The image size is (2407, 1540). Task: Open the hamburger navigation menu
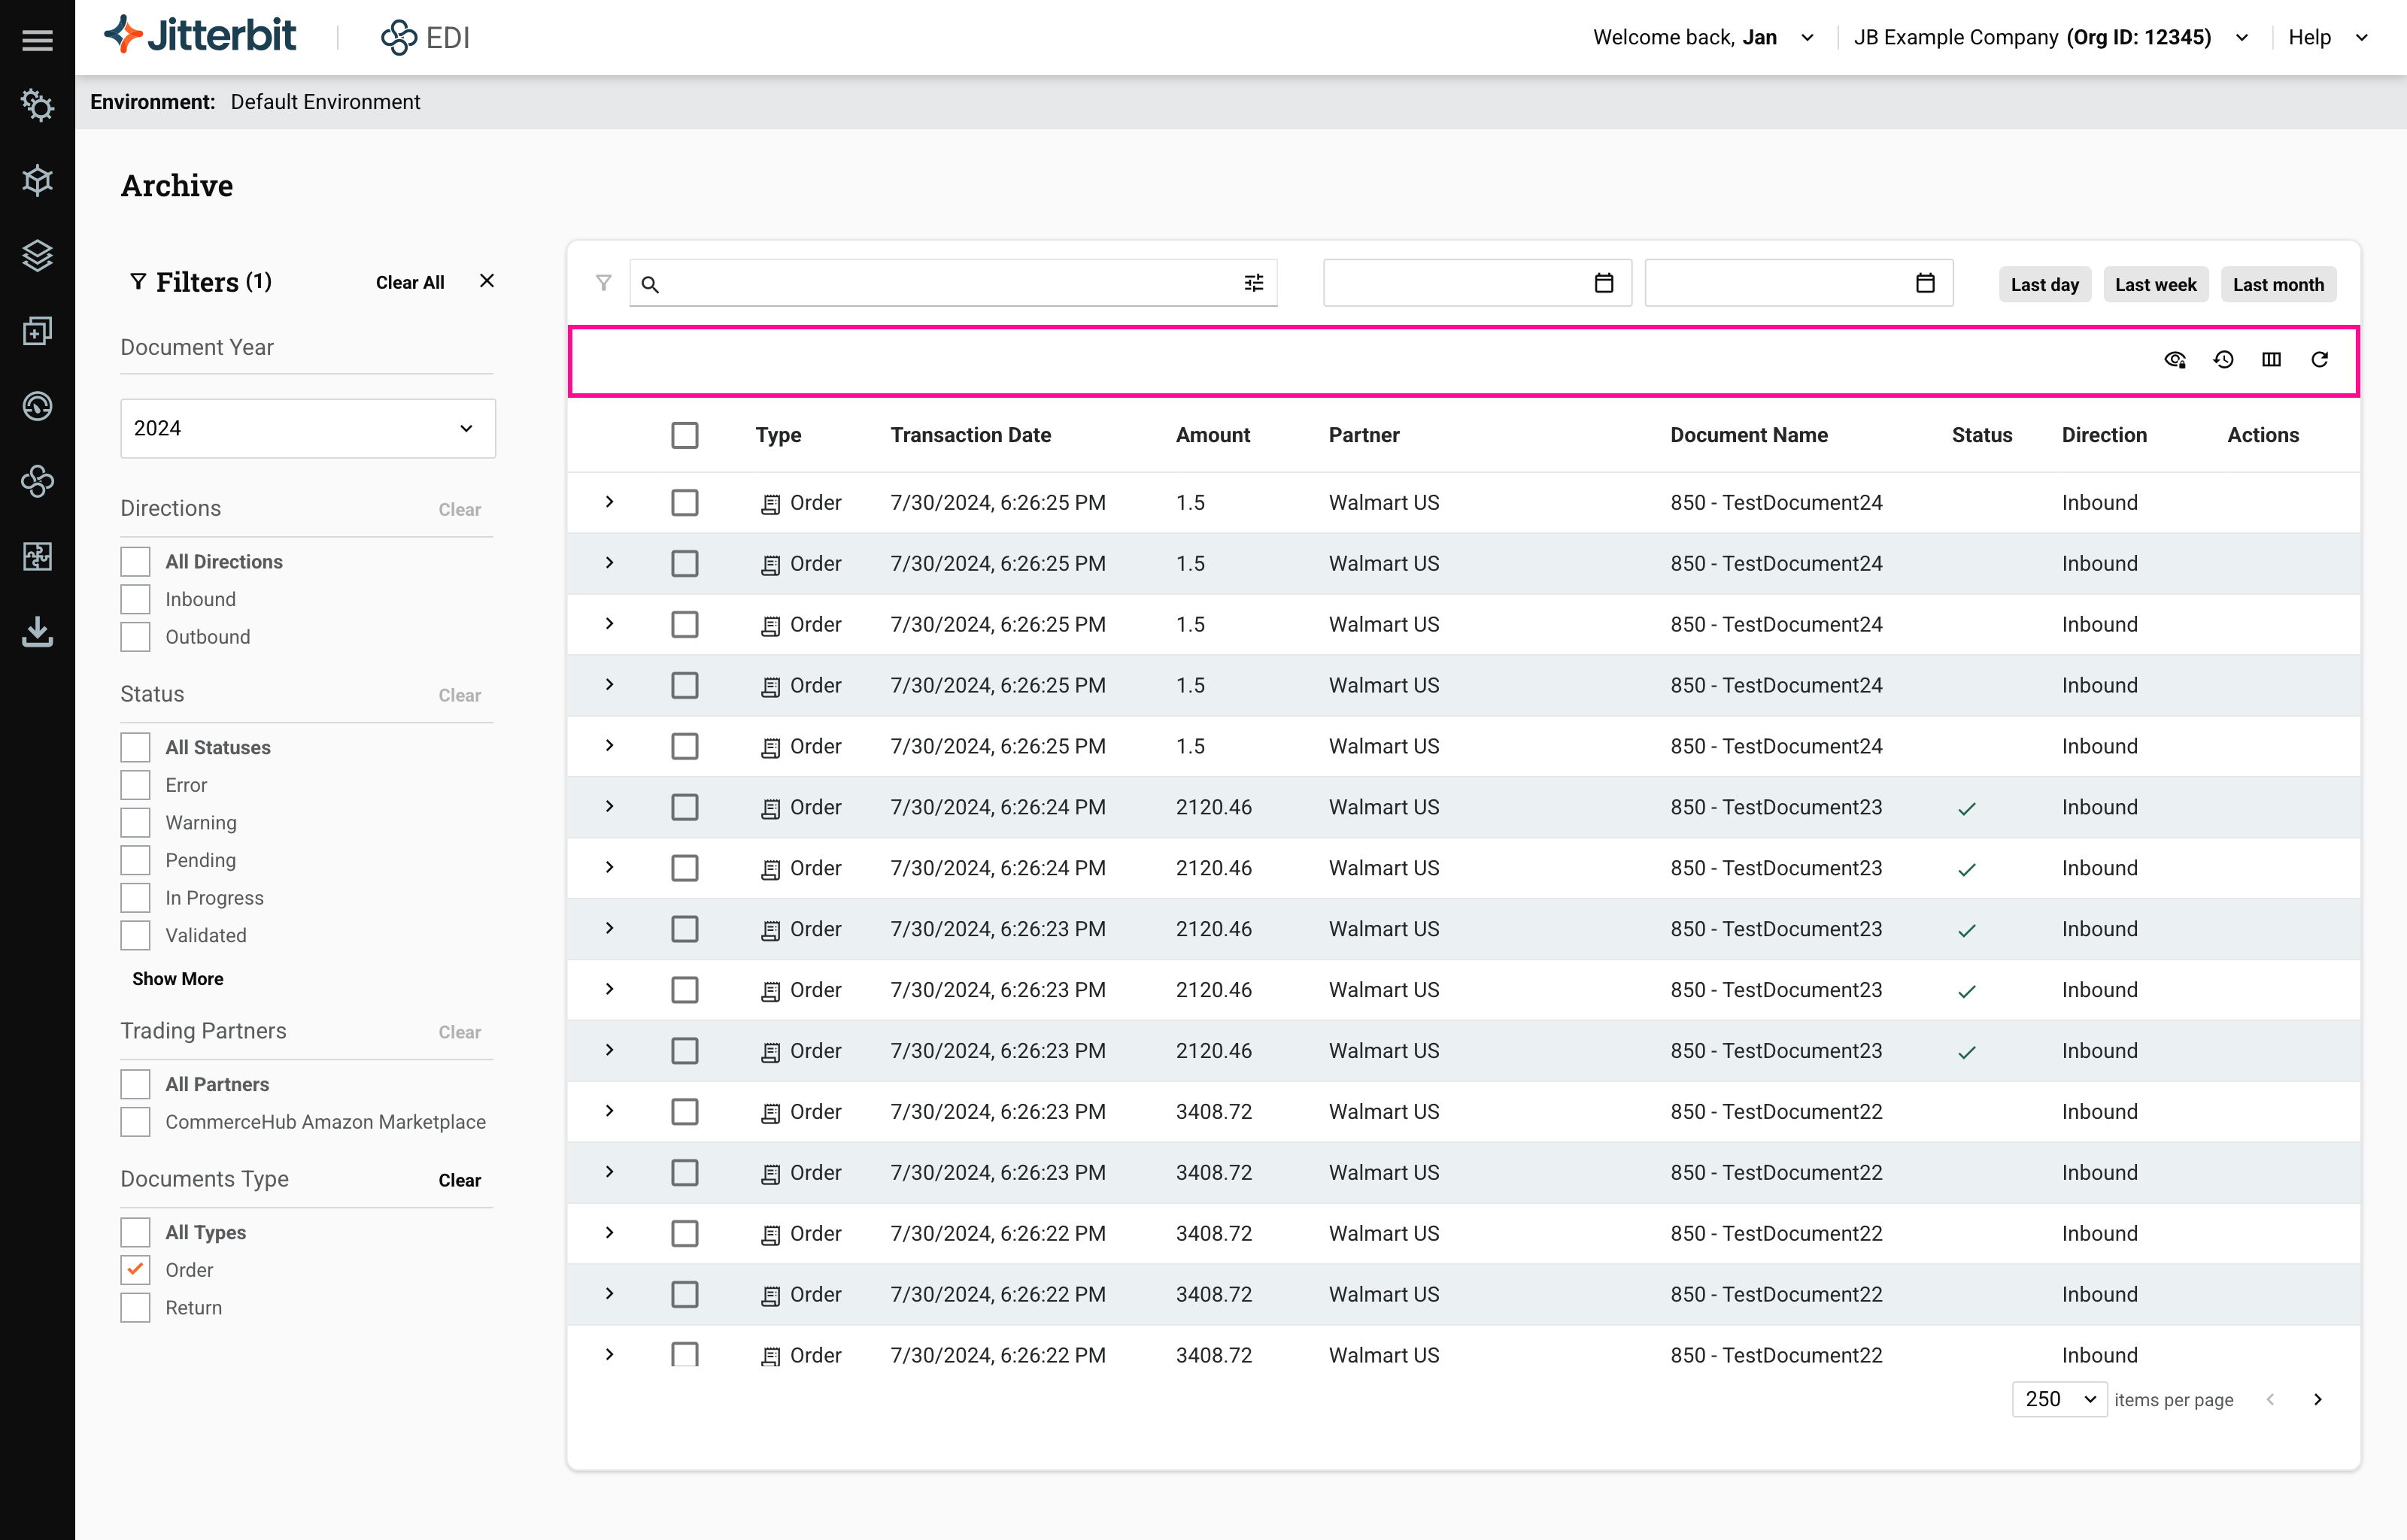tap(37, 40)
